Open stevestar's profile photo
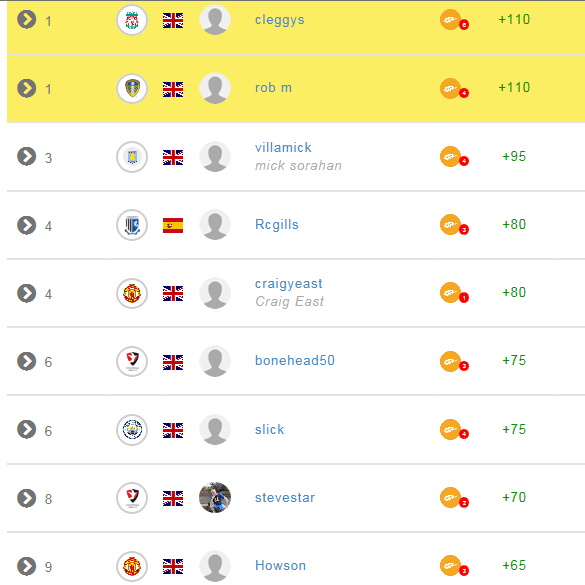The image size is (585, 585). [x=215, y=498]
